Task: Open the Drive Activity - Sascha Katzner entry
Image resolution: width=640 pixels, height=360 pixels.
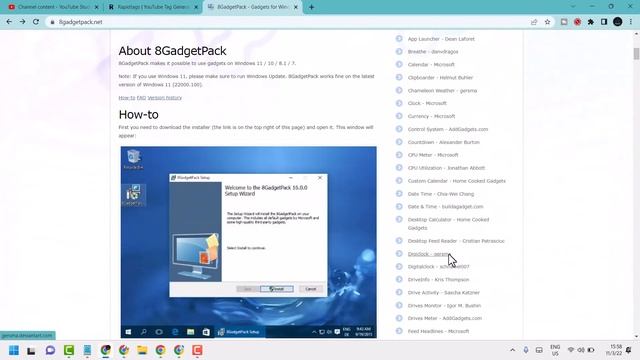Action: pos(444,293)
